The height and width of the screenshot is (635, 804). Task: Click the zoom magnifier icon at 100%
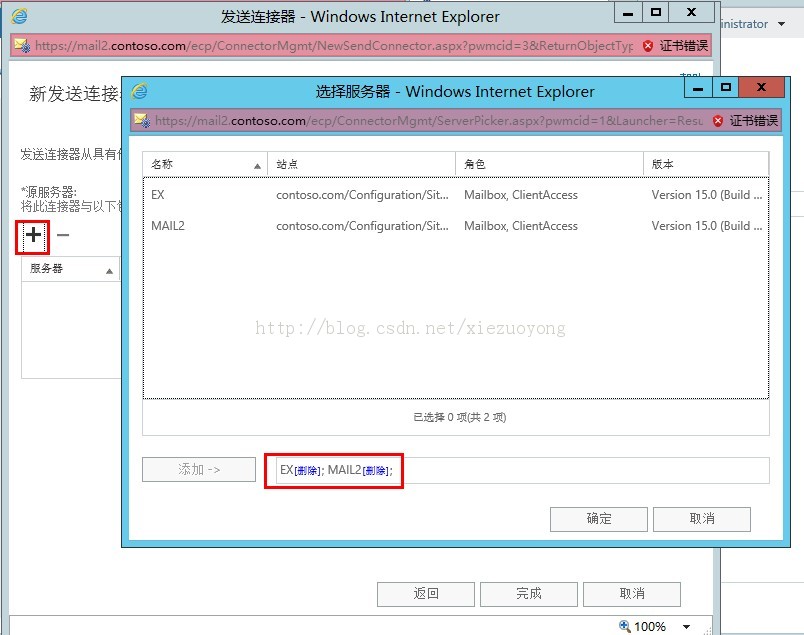click(x=625, y=626)
